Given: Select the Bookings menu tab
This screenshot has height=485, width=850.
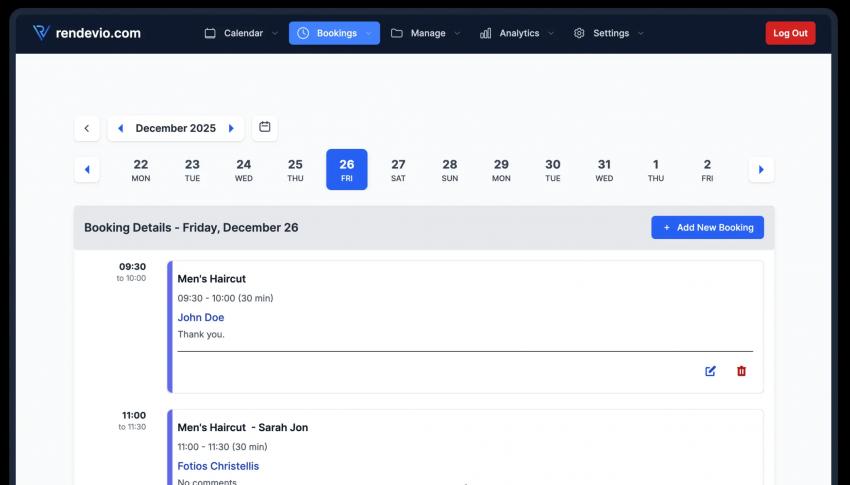Looking at the screenshot, I should coord(334,33).
